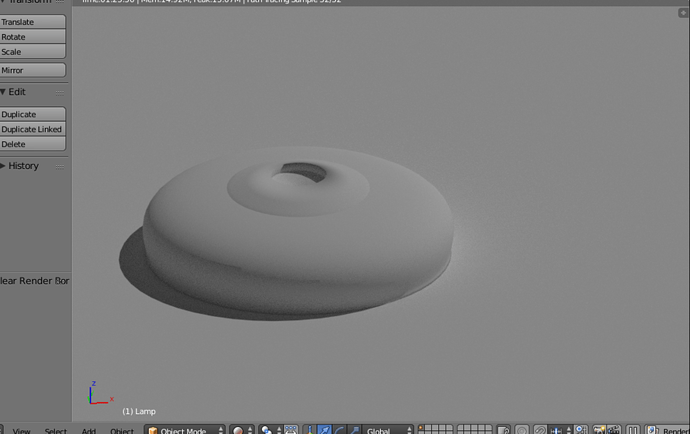Select the first layer with orange dot
Screen dimensions: 690x434
(421, 427)
